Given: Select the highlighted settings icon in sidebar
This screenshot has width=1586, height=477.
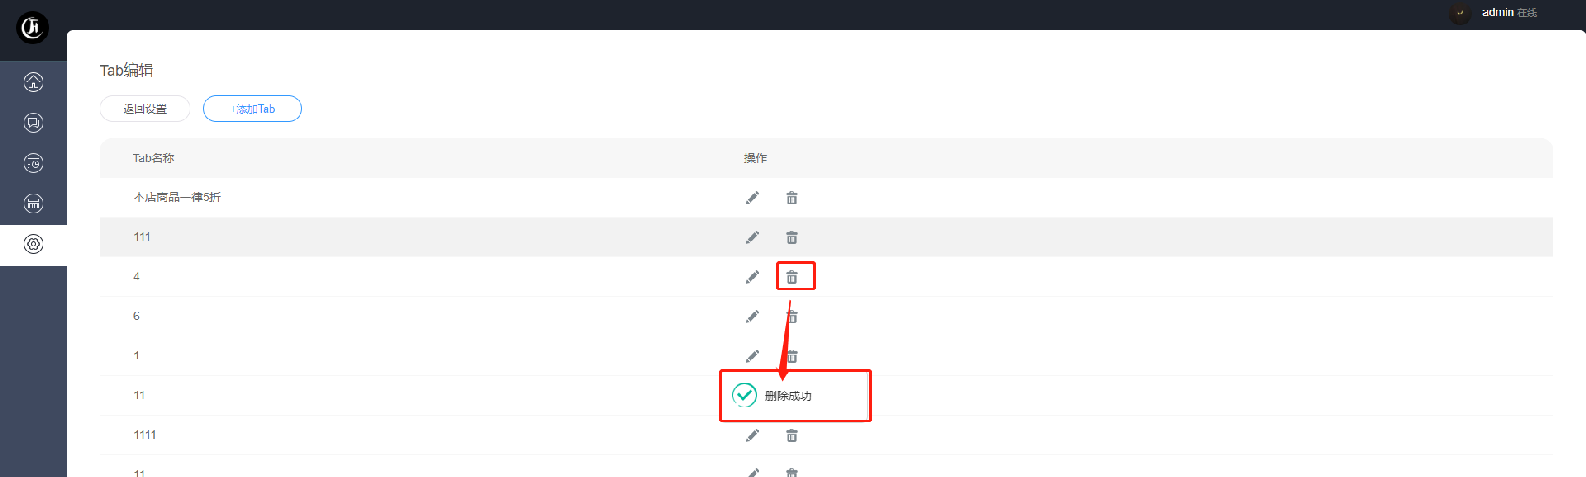Looking at the screenshot, I should tap(33, 245).
